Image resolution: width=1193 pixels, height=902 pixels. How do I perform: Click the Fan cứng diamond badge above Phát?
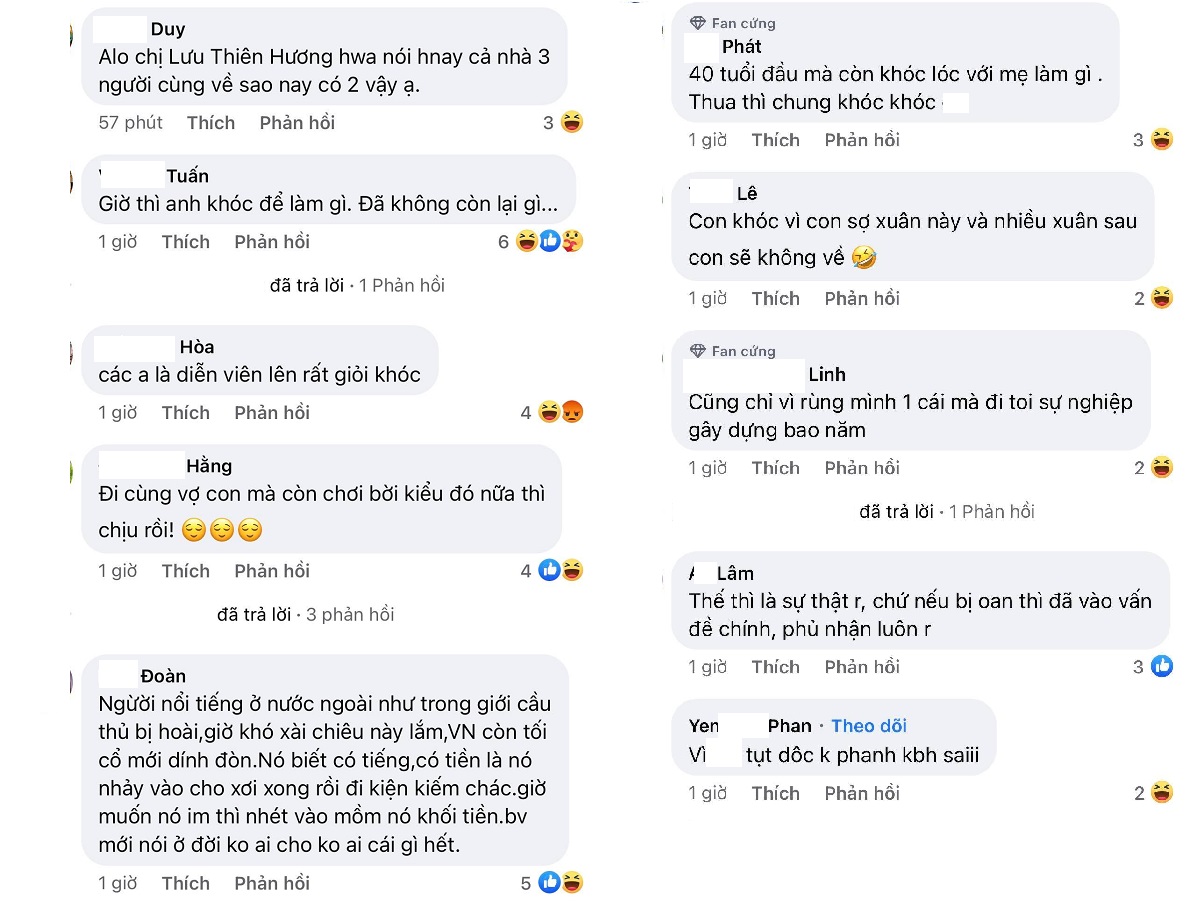[698, 23]
